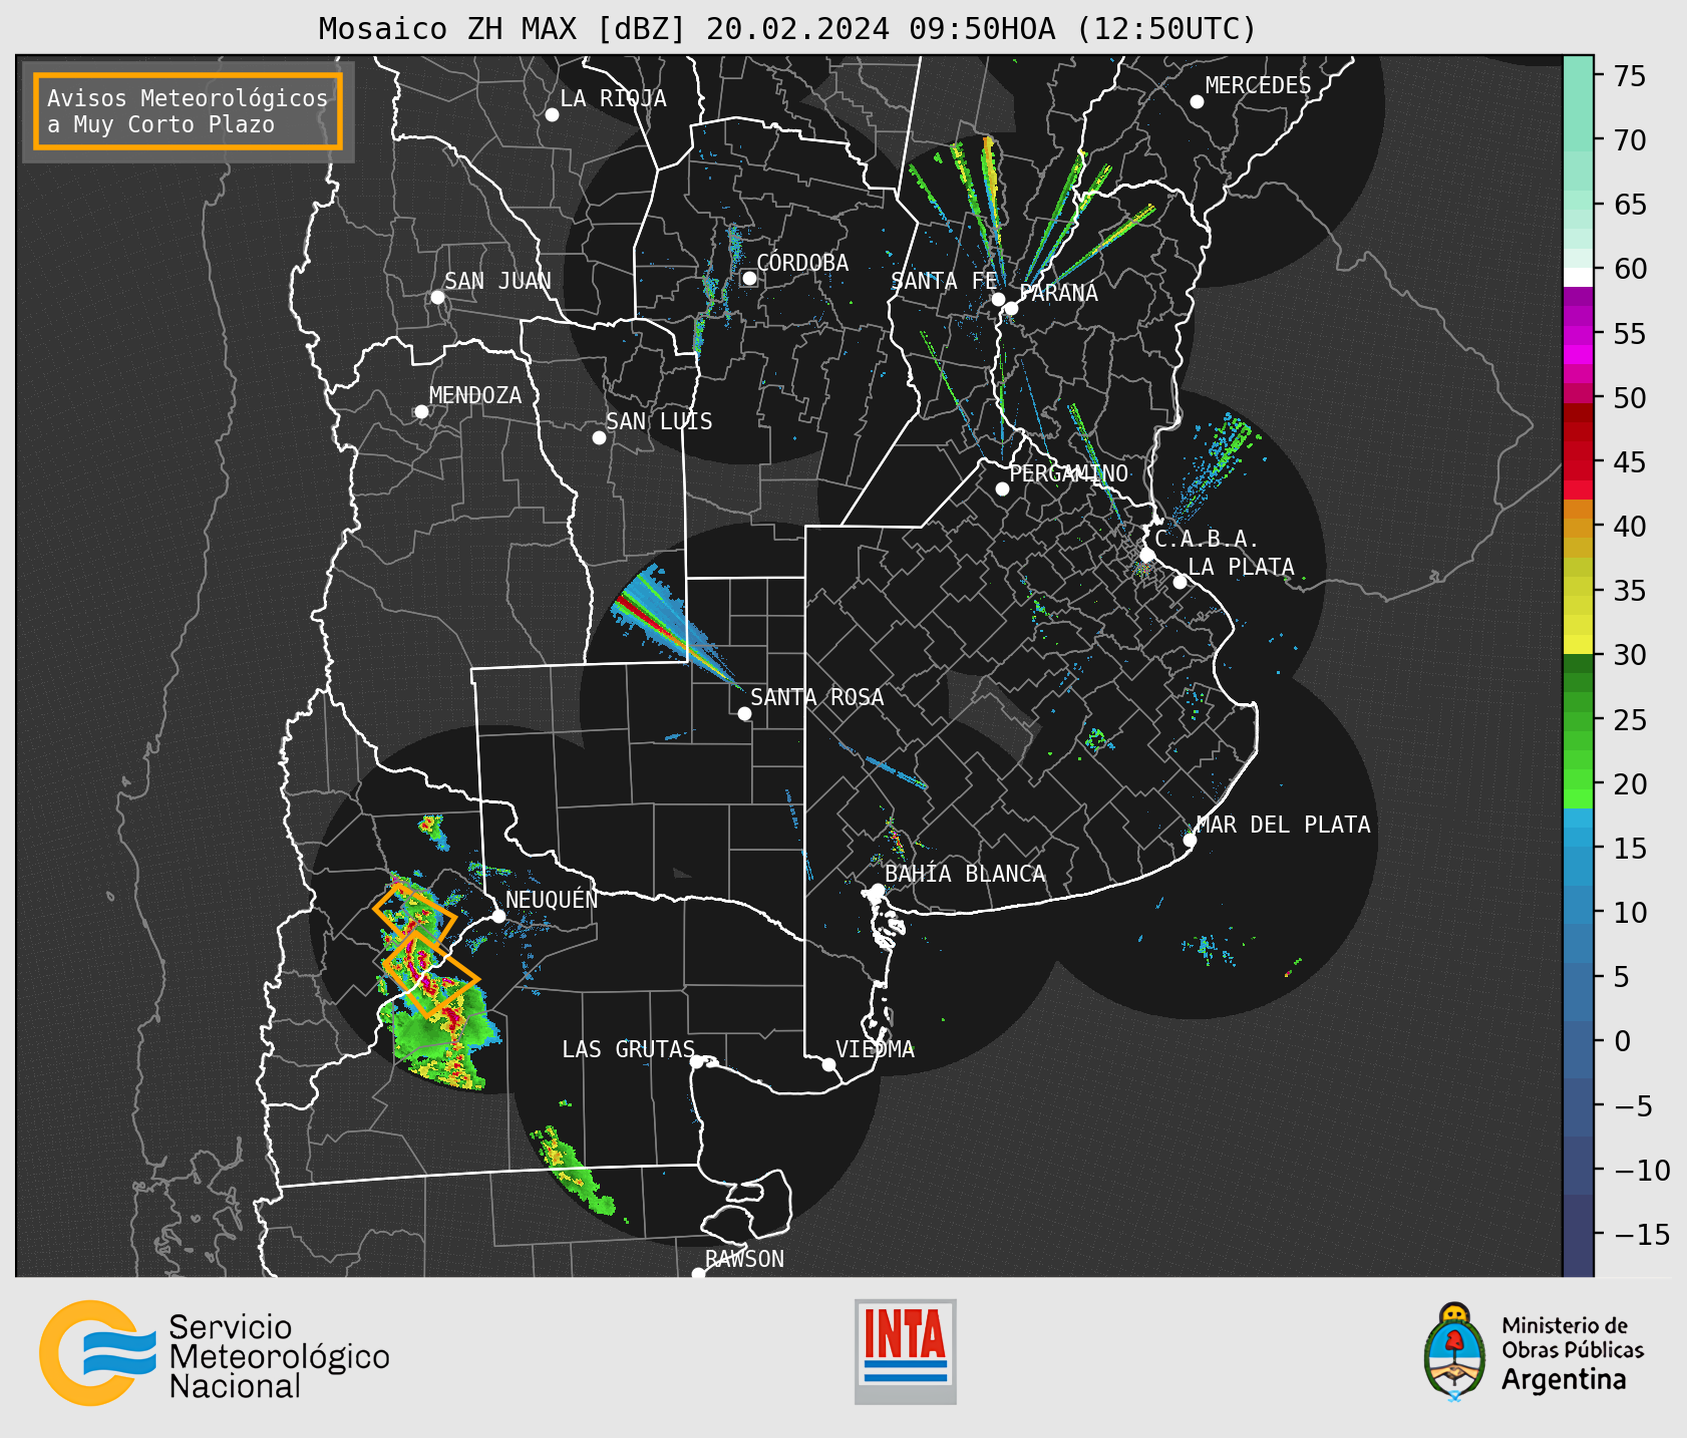This screenshot has height=1438, width=1687.
Task: Click the BAHÍA BLANCA city label
Action: coord(965,874)
